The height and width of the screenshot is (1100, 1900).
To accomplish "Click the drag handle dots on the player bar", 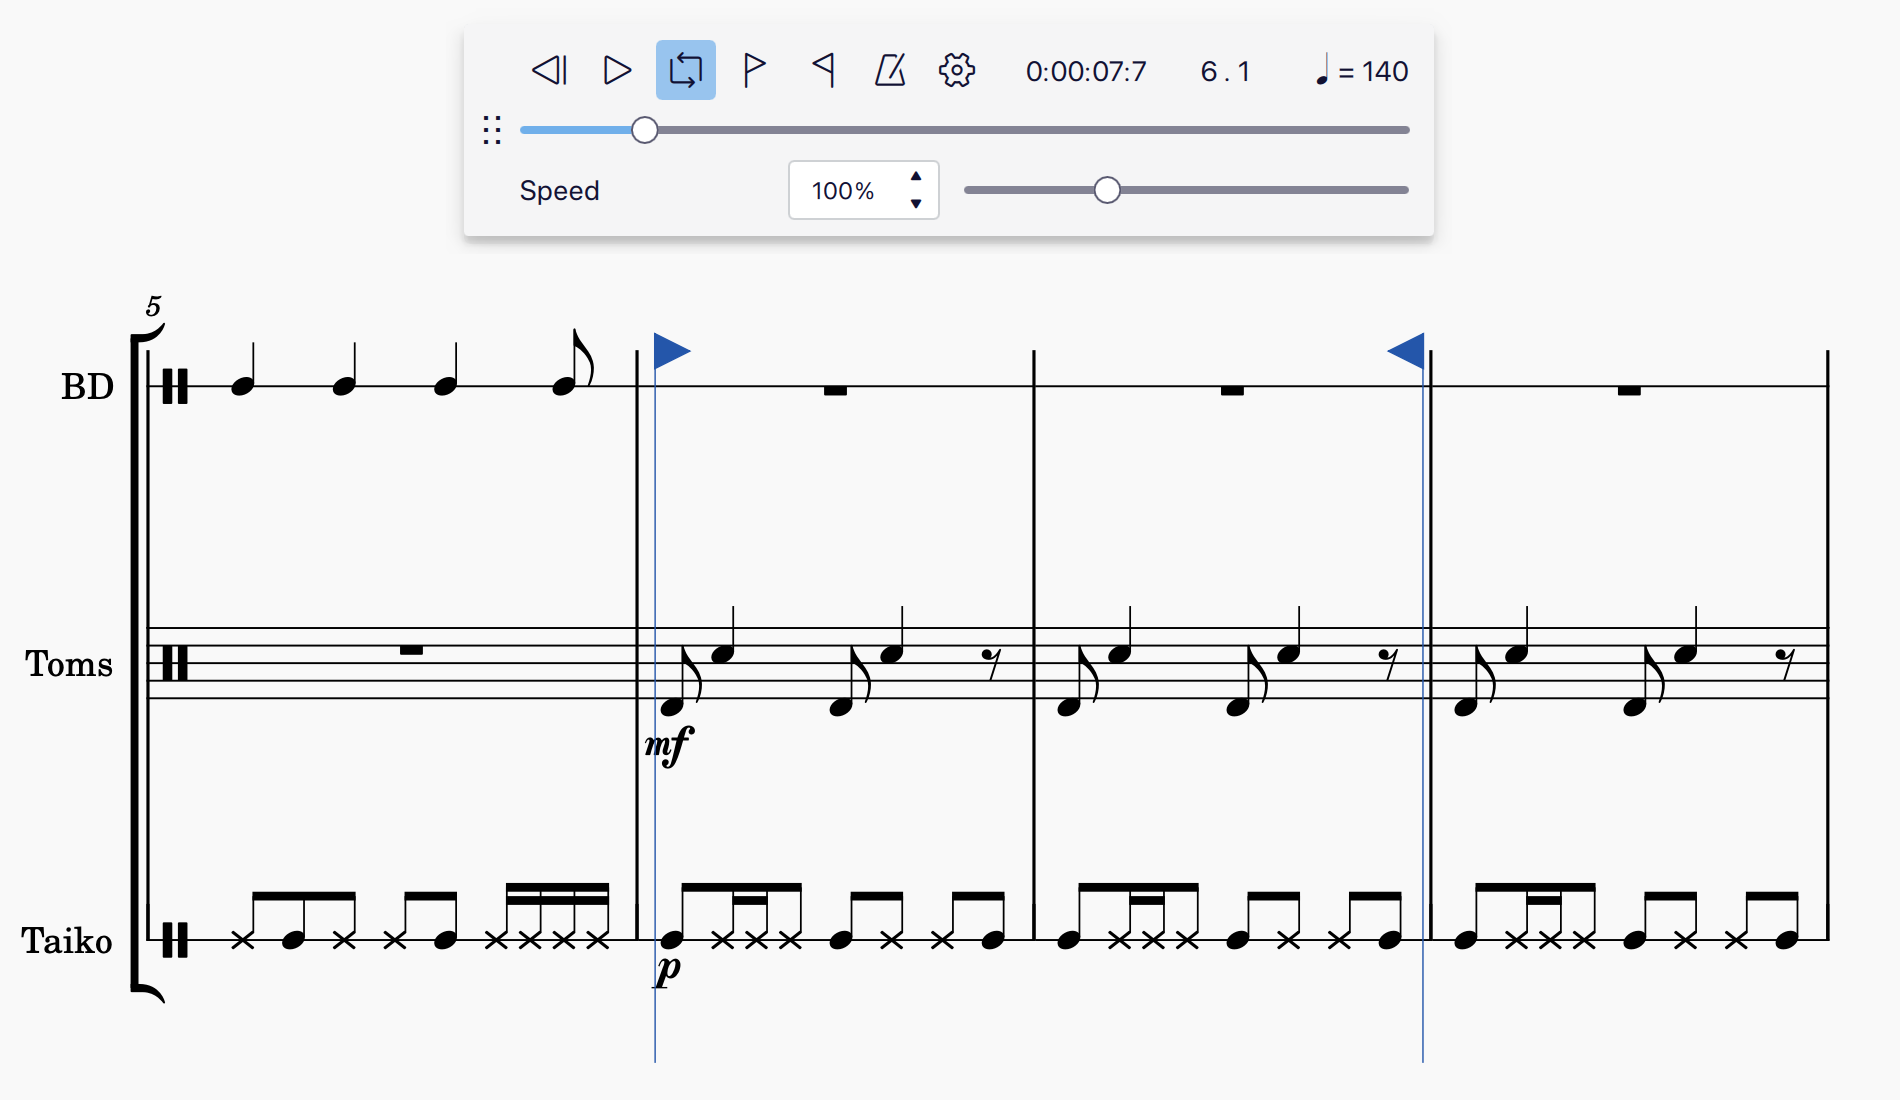I will [491, 130].
